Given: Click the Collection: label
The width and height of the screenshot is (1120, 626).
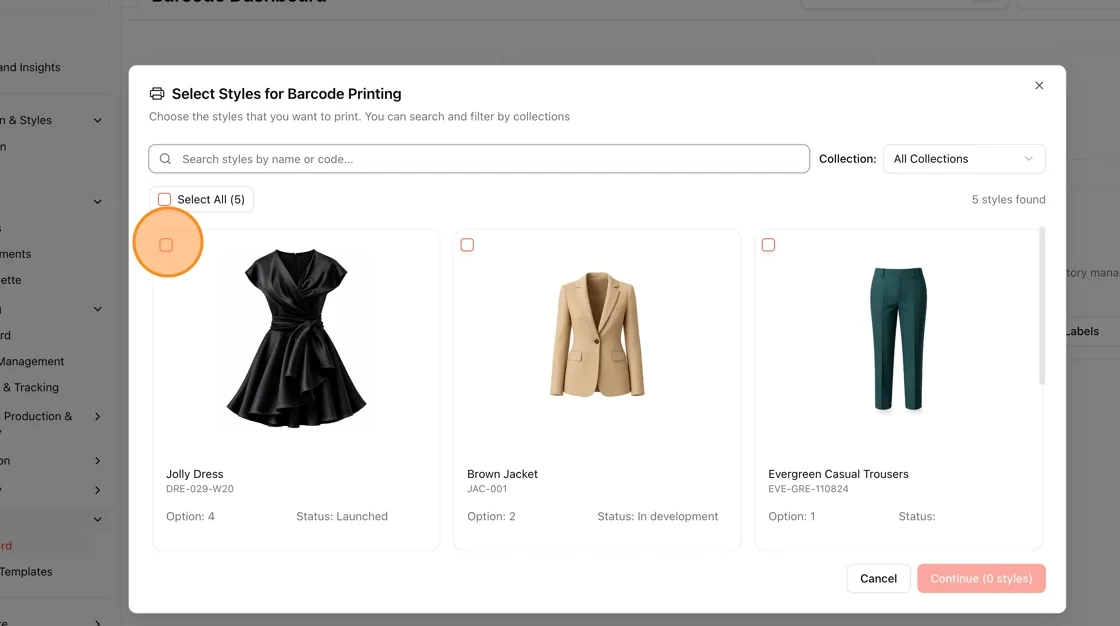Looking at the screenshot, I should (x=847, y=159).
